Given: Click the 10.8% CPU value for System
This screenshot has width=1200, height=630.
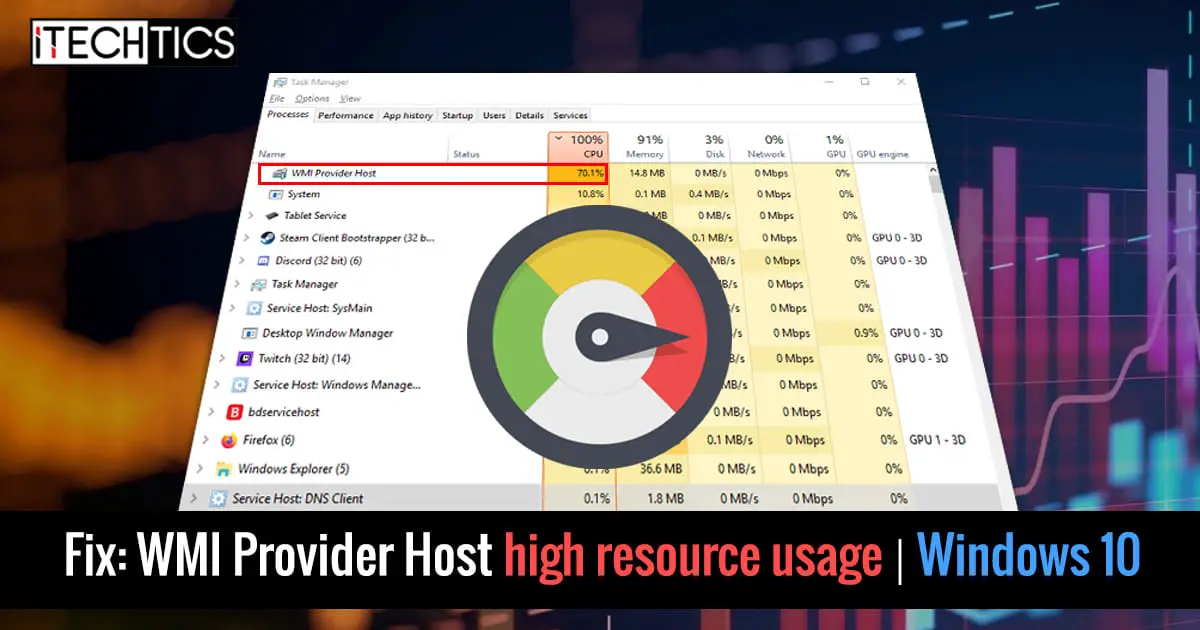Looking at the screenshot, I should pos(591,194).
